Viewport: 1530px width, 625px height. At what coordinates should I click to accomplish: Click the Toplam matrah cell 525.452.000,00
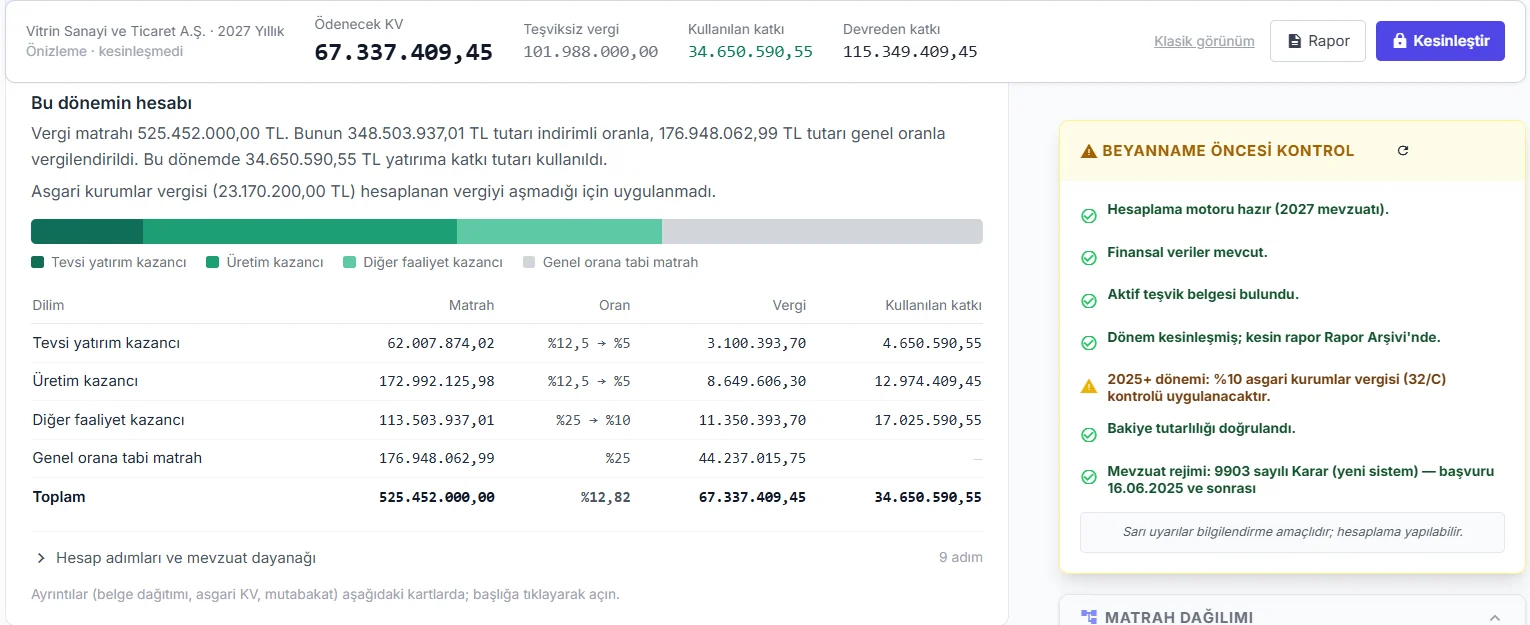437,497
